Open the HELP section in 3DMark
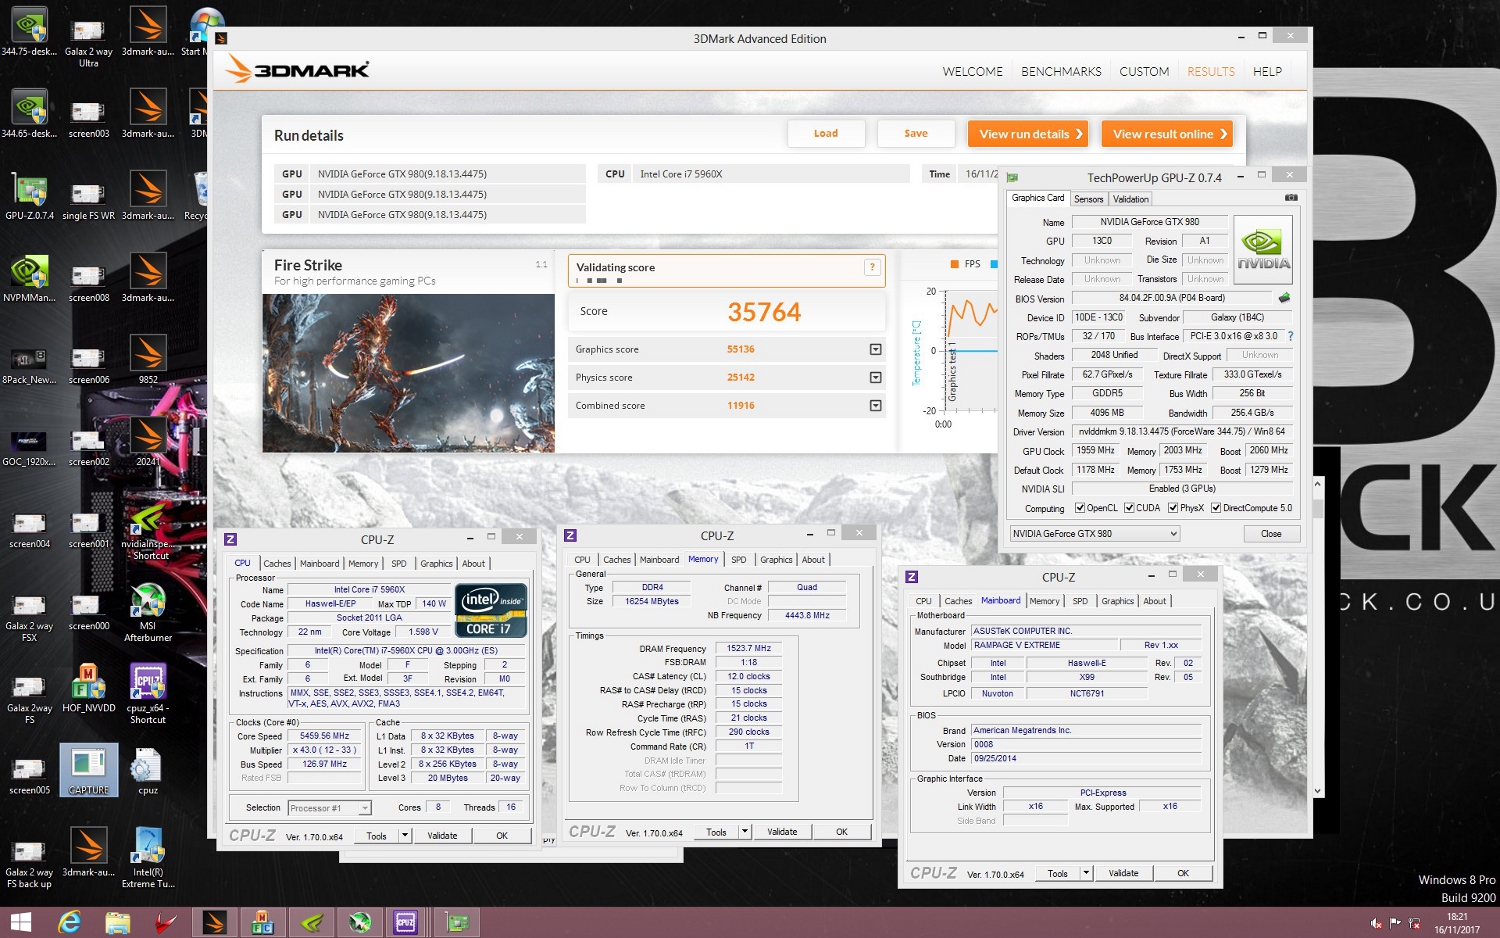This screenshot has height=938, width=1500. [x=1267, y=72]
